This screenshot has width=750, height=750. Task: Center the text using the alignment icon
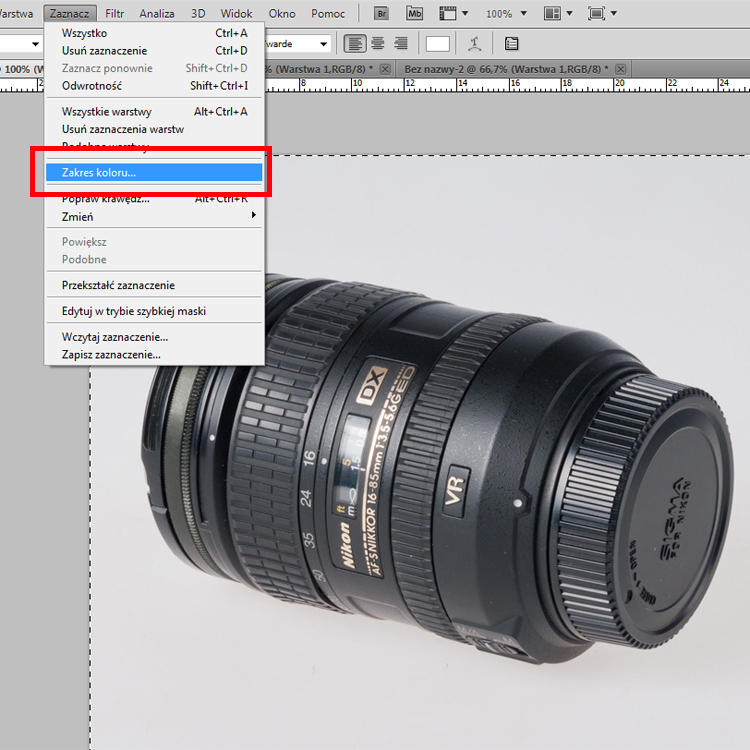coord(378,43)
